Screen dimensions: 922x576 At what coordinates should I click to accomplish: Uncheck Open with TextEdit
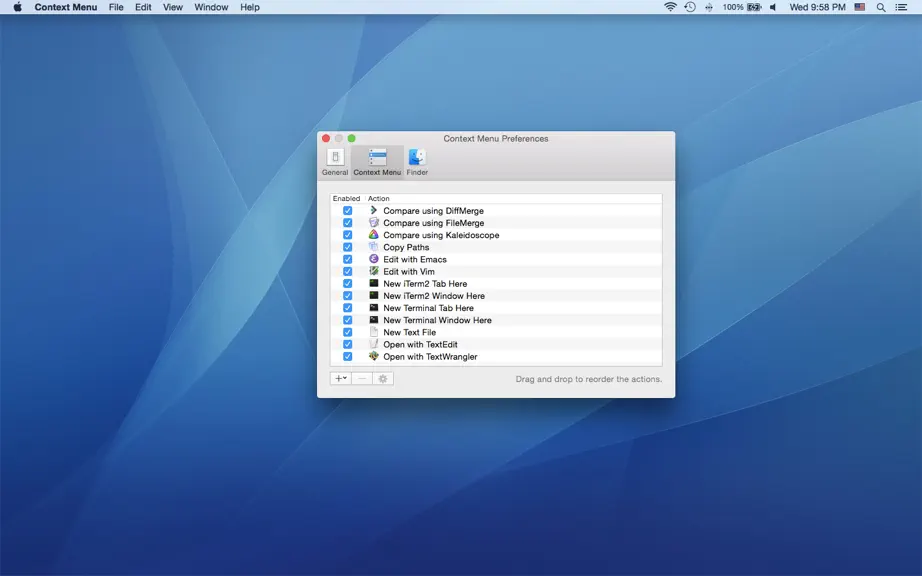pyautogui.click(x=348, y=344)
